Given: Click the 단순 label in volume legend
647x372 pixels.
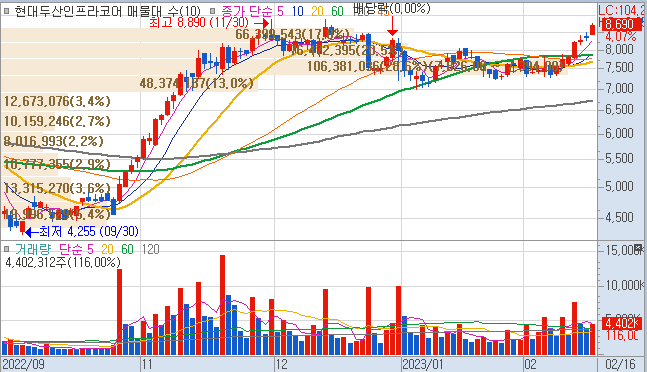Looking at the screenshot, I should coord(71,249).
